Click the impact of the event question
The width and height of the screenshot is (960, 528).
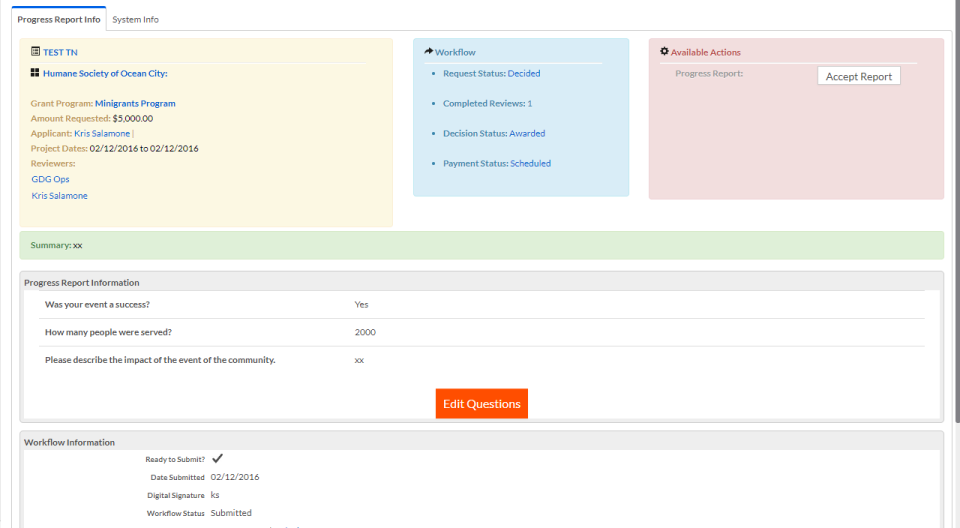(160, 360)
